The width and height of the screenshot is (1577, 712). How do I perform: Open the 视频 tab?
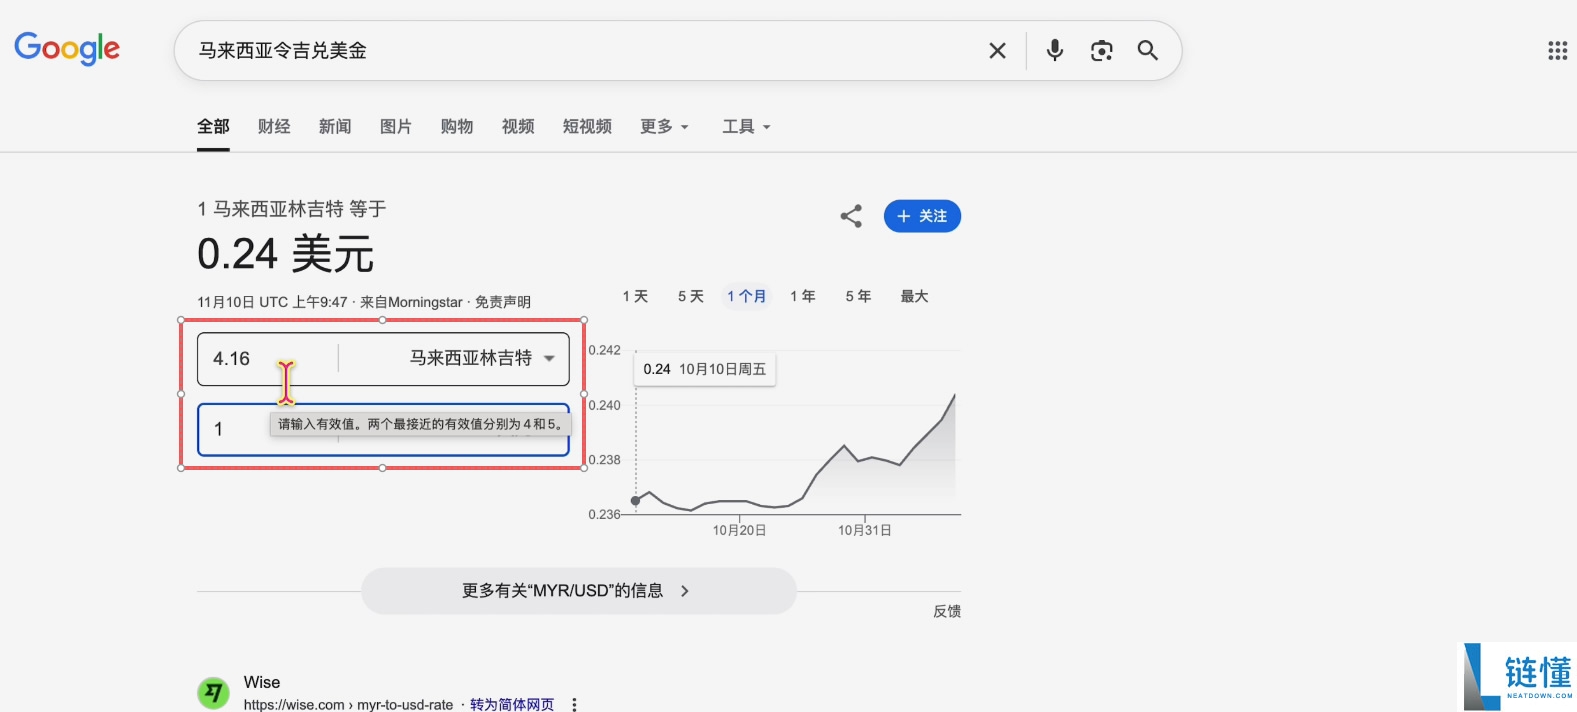[518, 126]
